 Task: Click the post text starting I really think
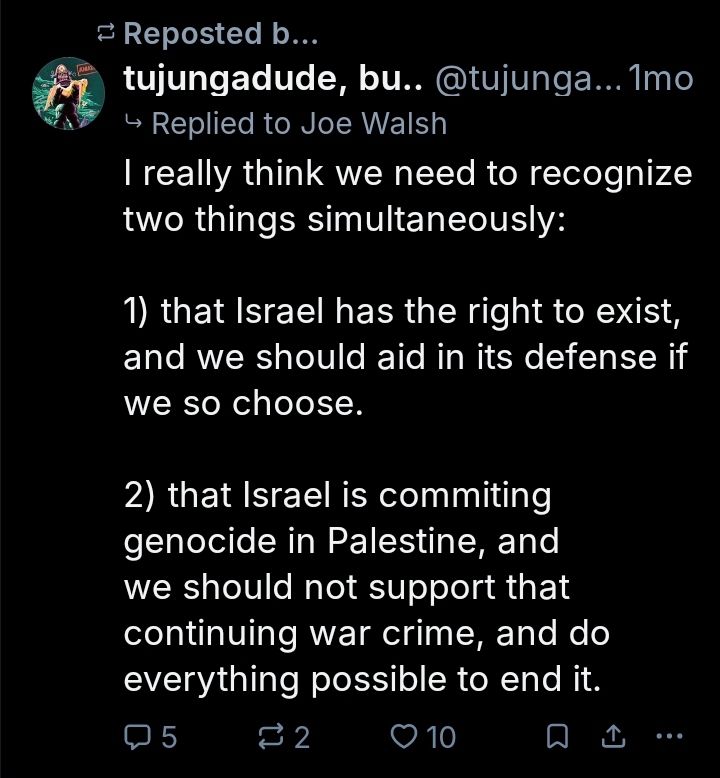coord(407,196)
